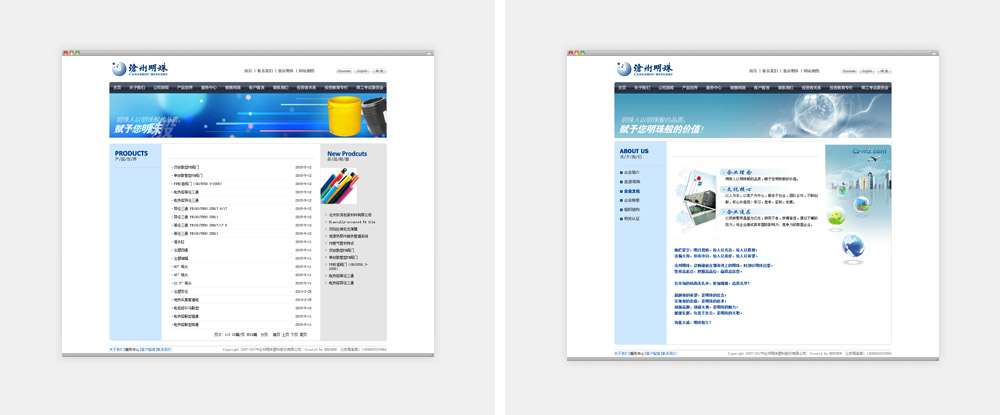Click the company logo in the left window
This screenshot has height=415, width=1000.
pos(140,68)
